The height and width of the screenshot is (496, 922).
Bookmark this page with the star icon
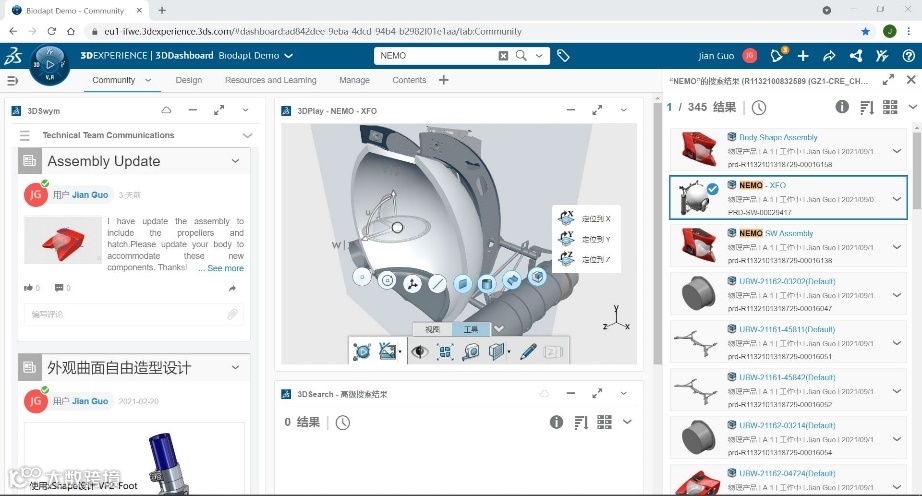pyautogui.click(x=865, y=31)
